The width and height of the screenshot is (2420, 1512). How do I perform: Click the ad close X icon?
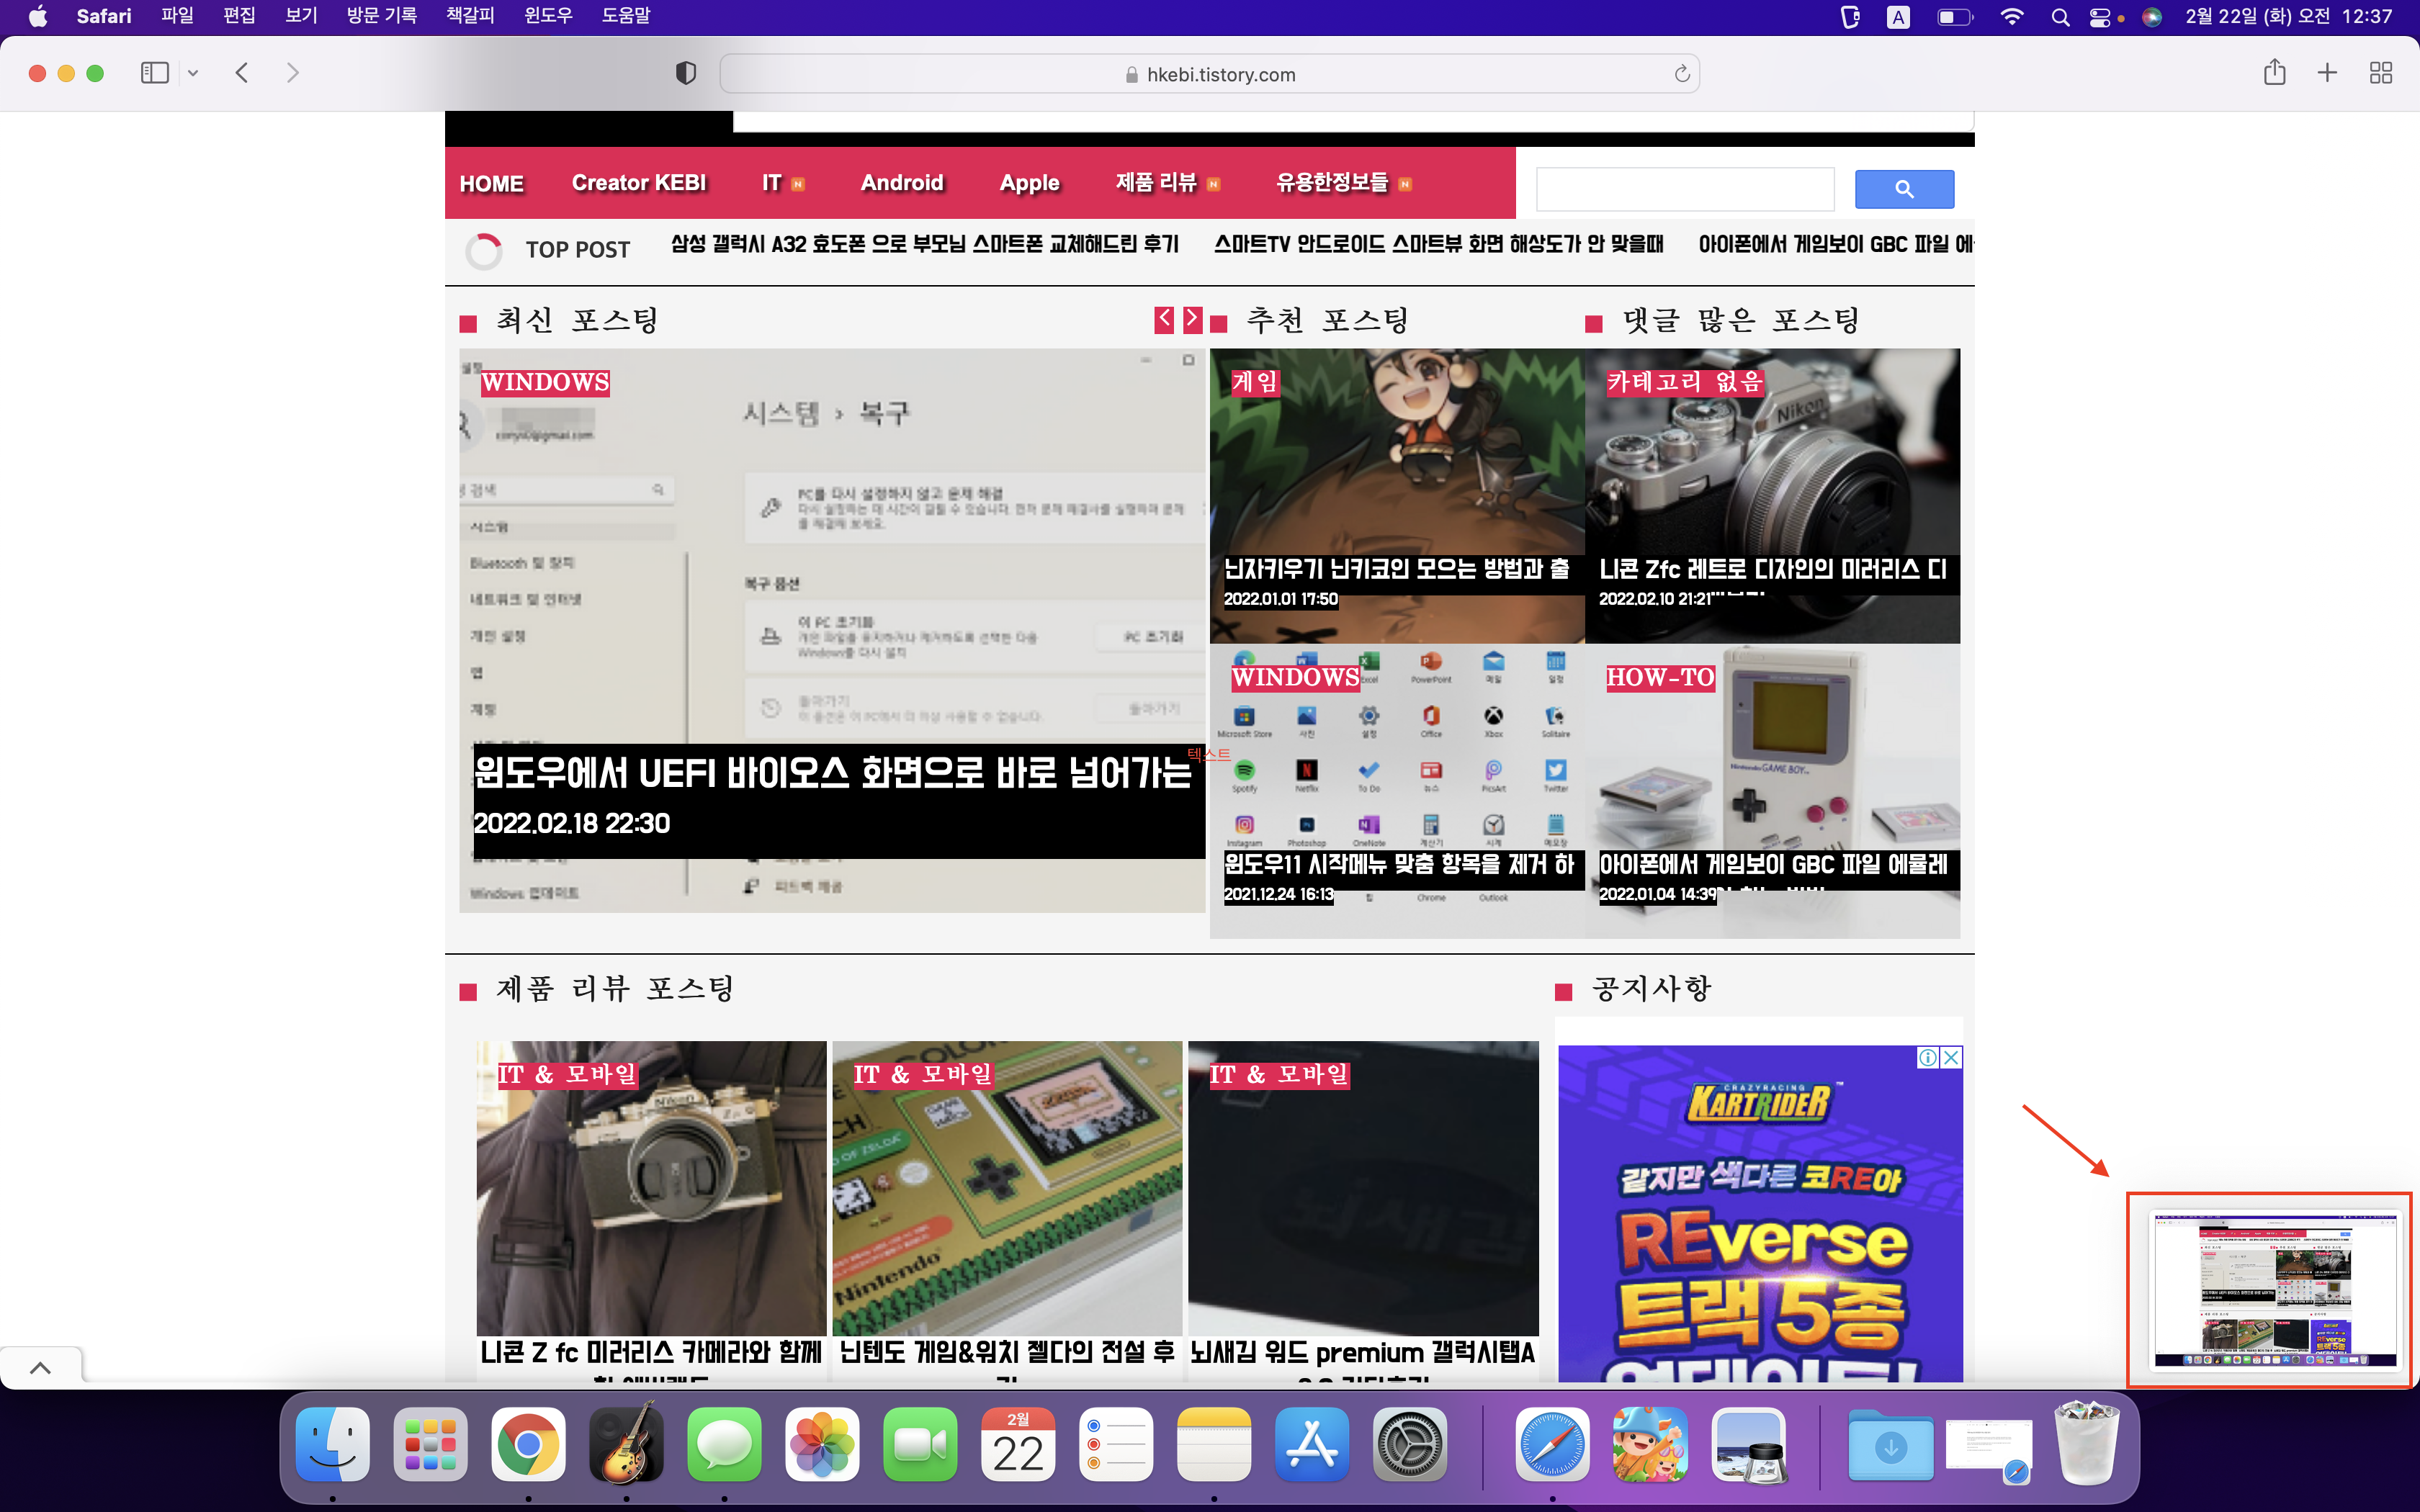tap(1951, 1057)
